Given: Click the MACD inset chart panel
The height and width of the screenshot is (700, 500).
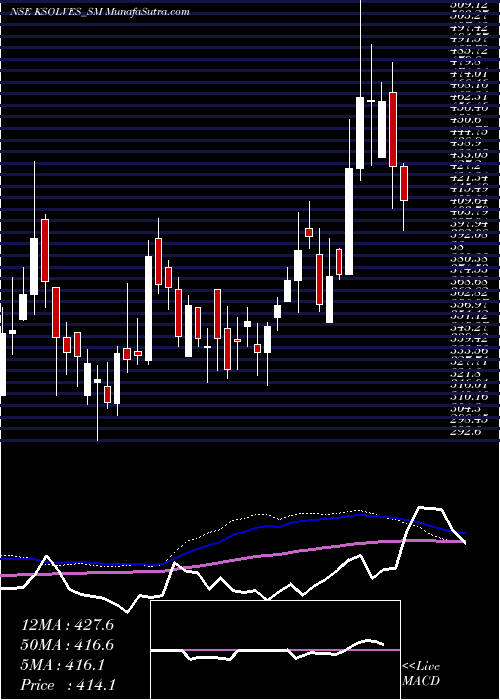Looking at the screenshot, I should [x=275, y=650].
